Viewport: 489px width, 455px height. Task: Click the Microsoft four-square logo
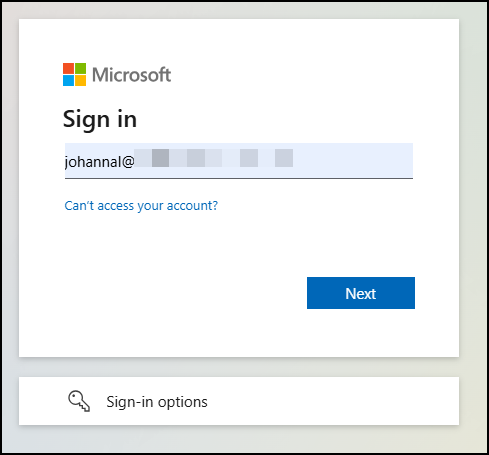[x=74, y=74]
